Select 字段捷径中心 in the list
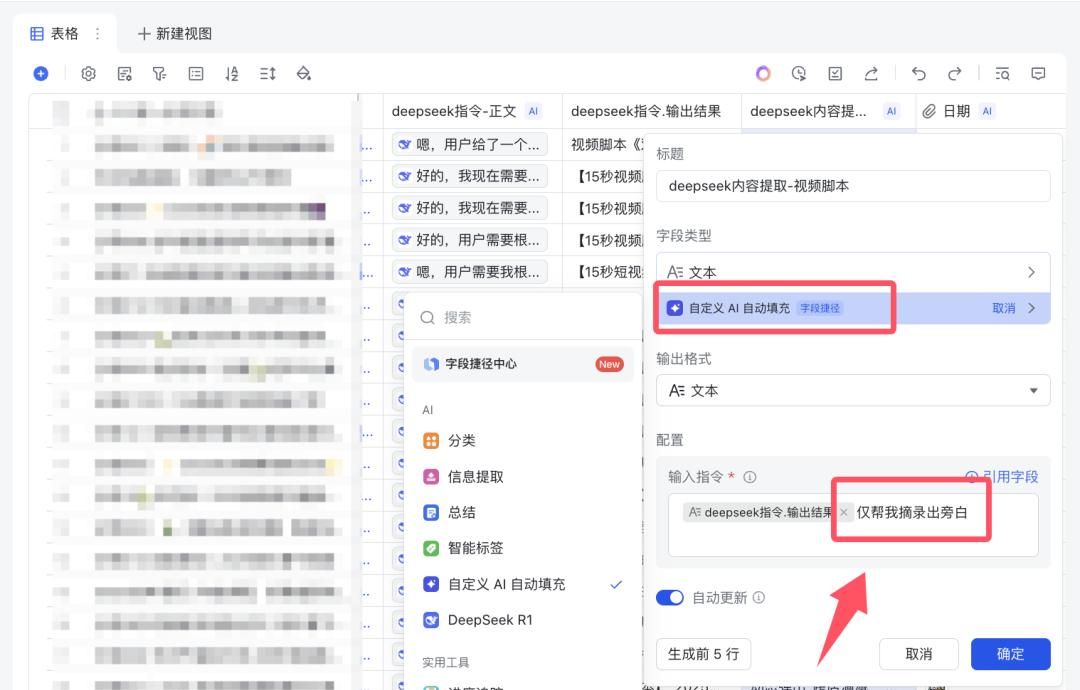This screenshot has width=1080, height=690. [522, 364]
